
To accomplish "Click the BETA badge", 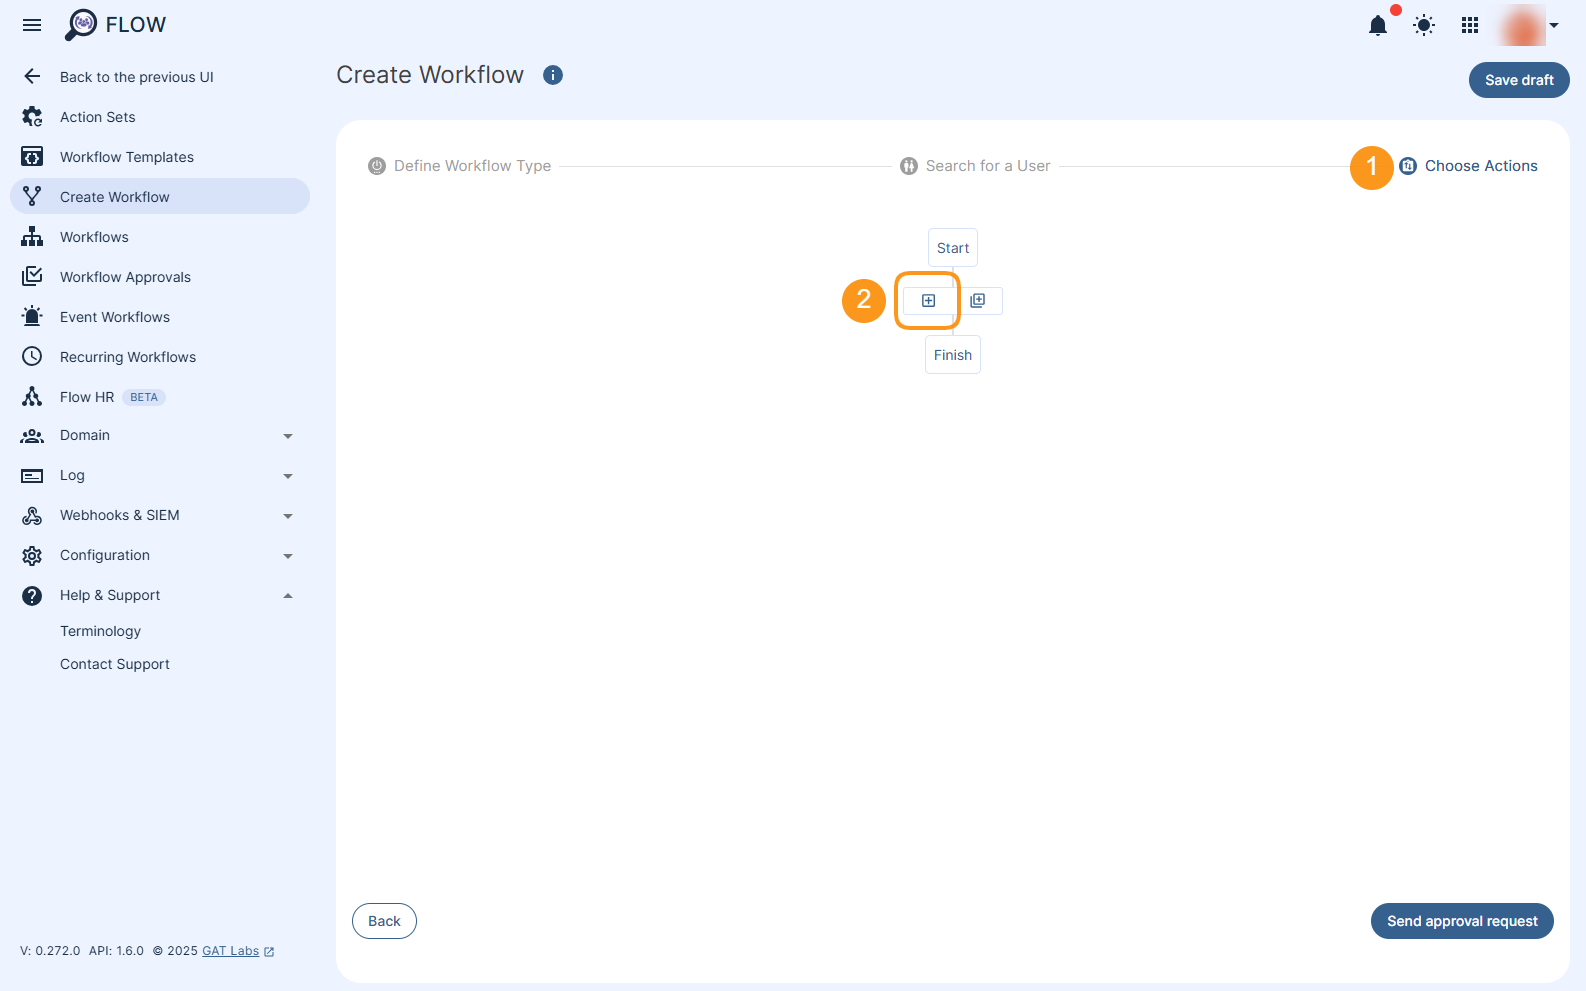I will pyautogui.click(x=144, y=397).
